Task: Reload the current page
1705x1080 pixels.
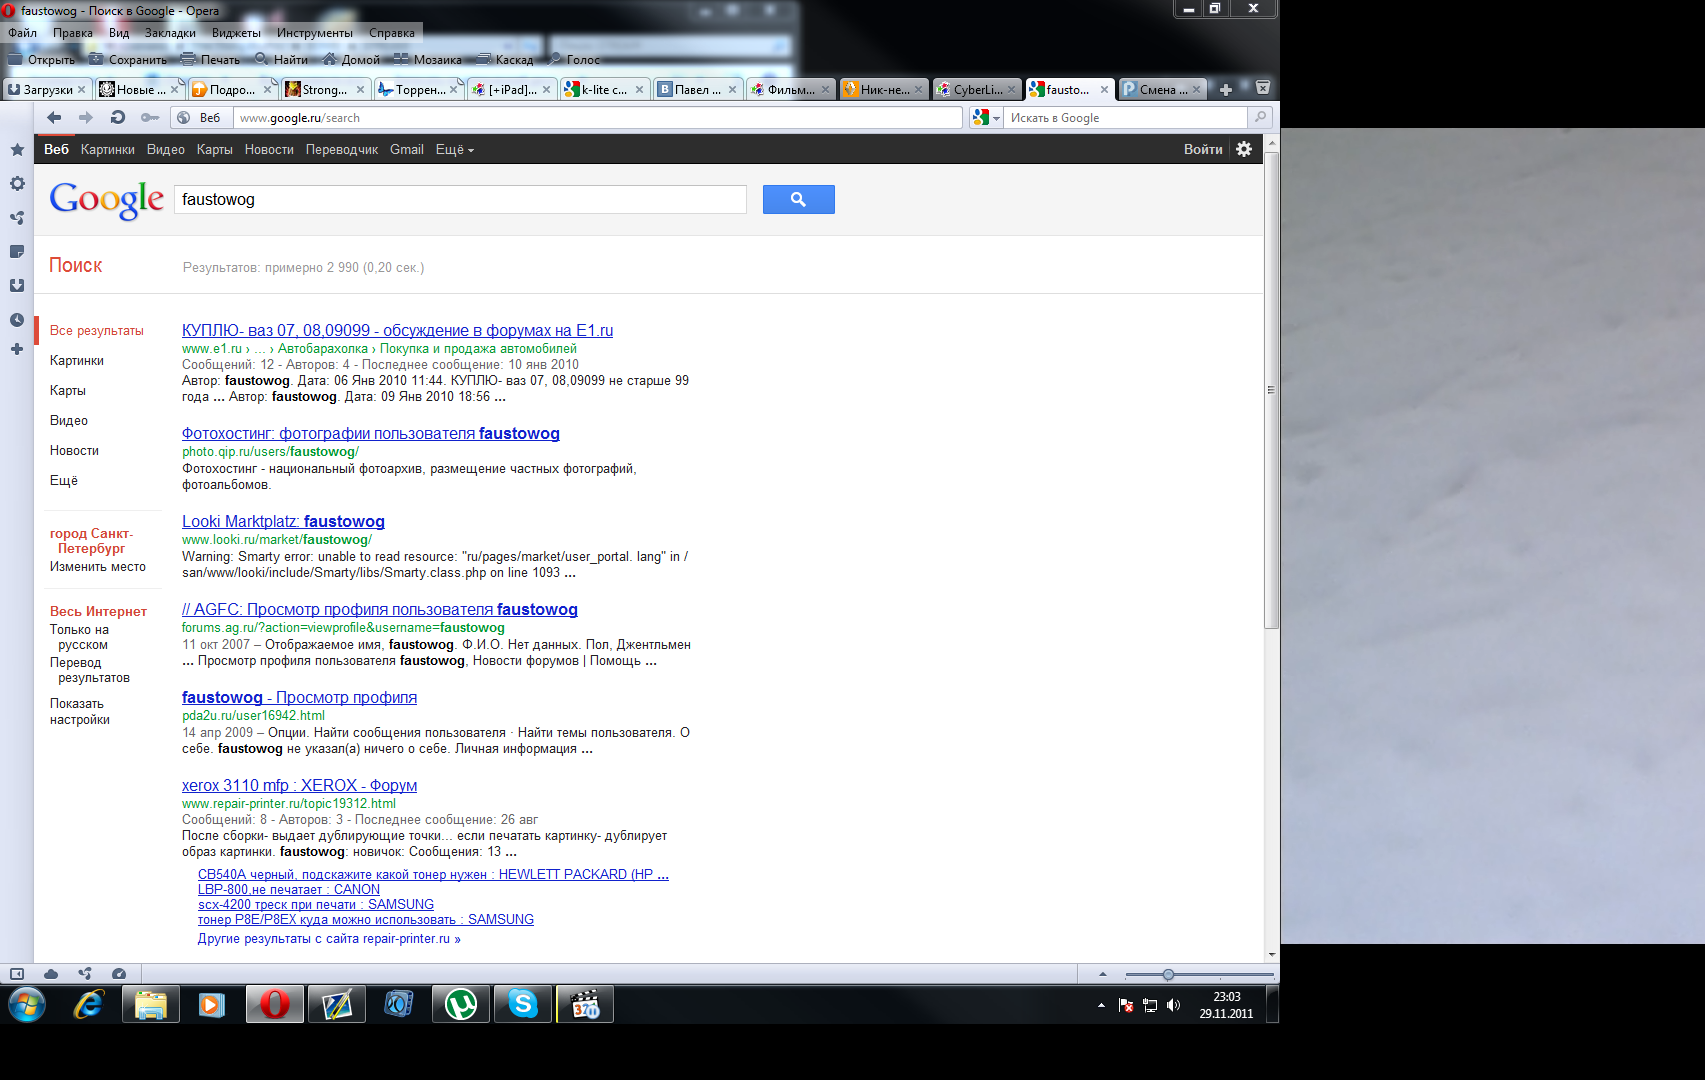Action: 118,118
